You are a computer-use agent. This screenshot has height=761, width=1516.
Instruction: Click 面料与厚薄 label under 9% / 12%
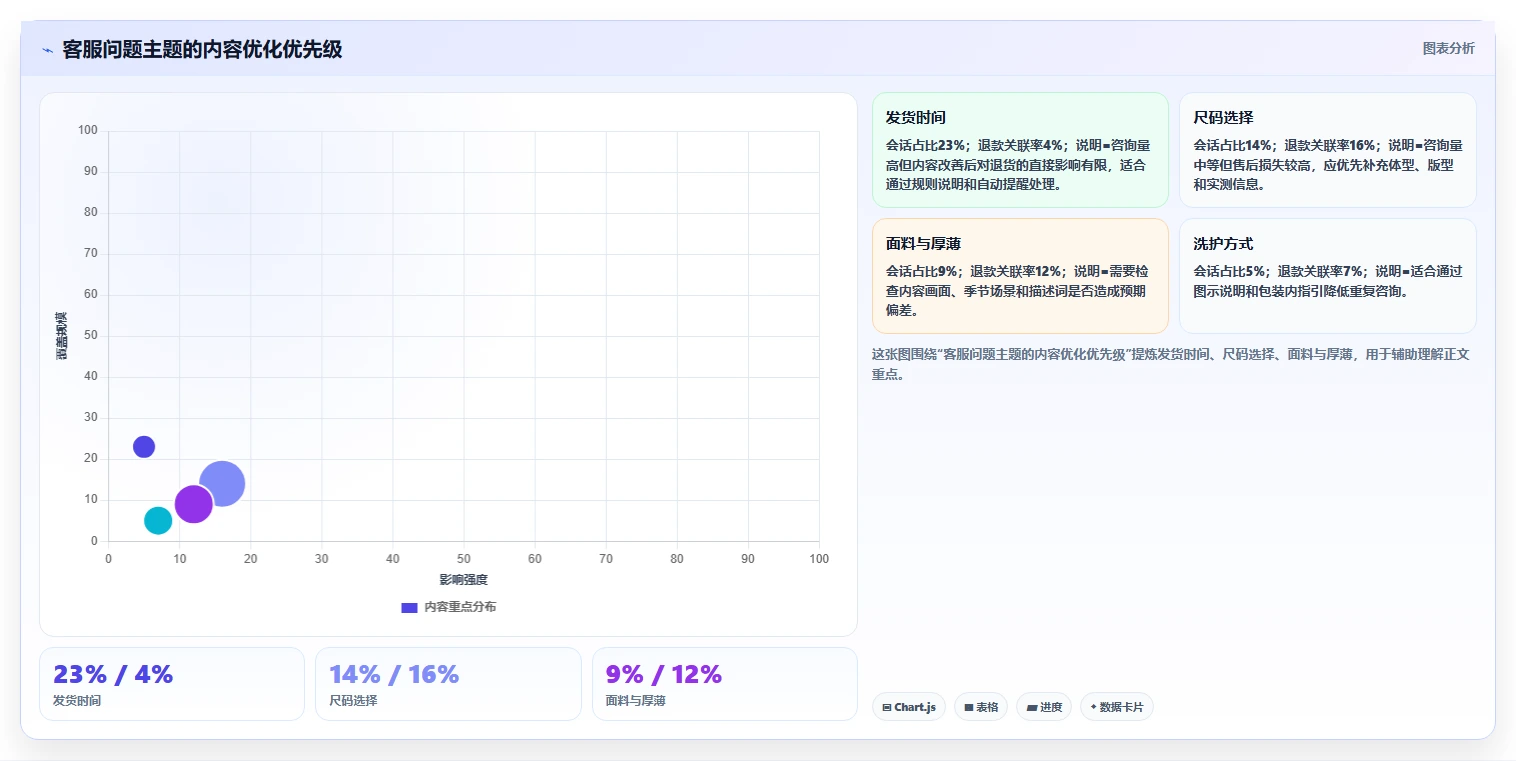point(636,701)
